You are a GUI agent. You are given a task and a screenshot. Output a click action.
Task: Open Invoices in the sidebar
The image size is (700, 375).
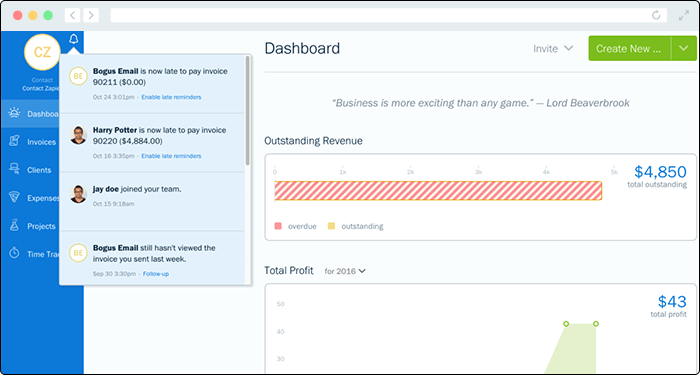tap(42, 142)
